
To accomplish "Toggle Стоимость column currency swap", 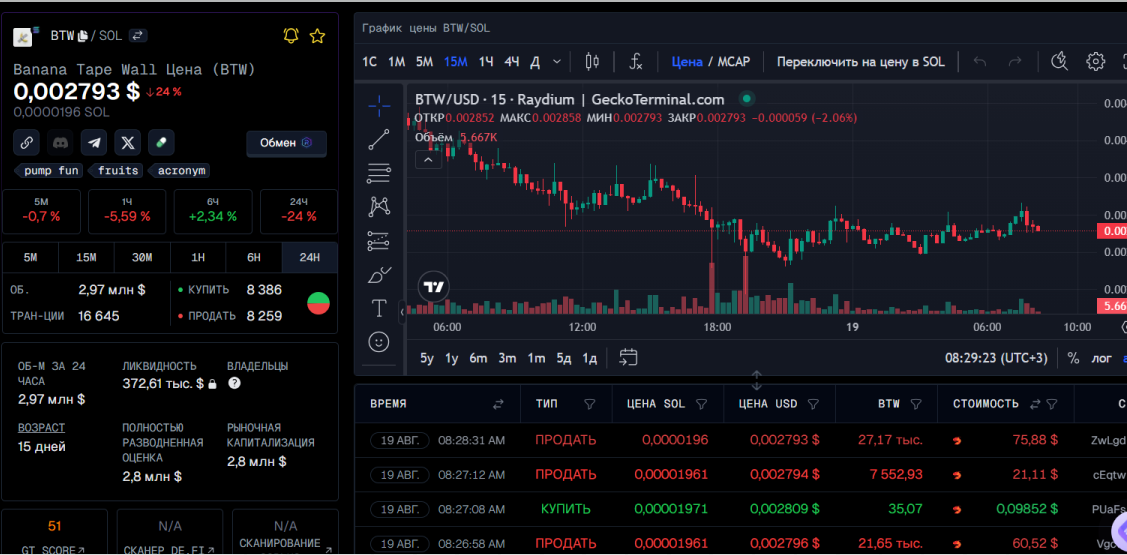I will click(1035, 404).
